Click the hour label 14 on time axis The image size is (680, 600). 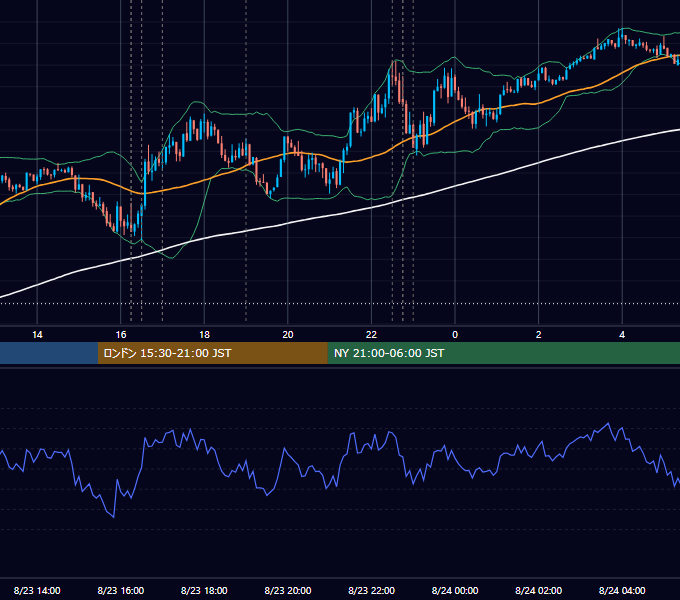point(37,335)
